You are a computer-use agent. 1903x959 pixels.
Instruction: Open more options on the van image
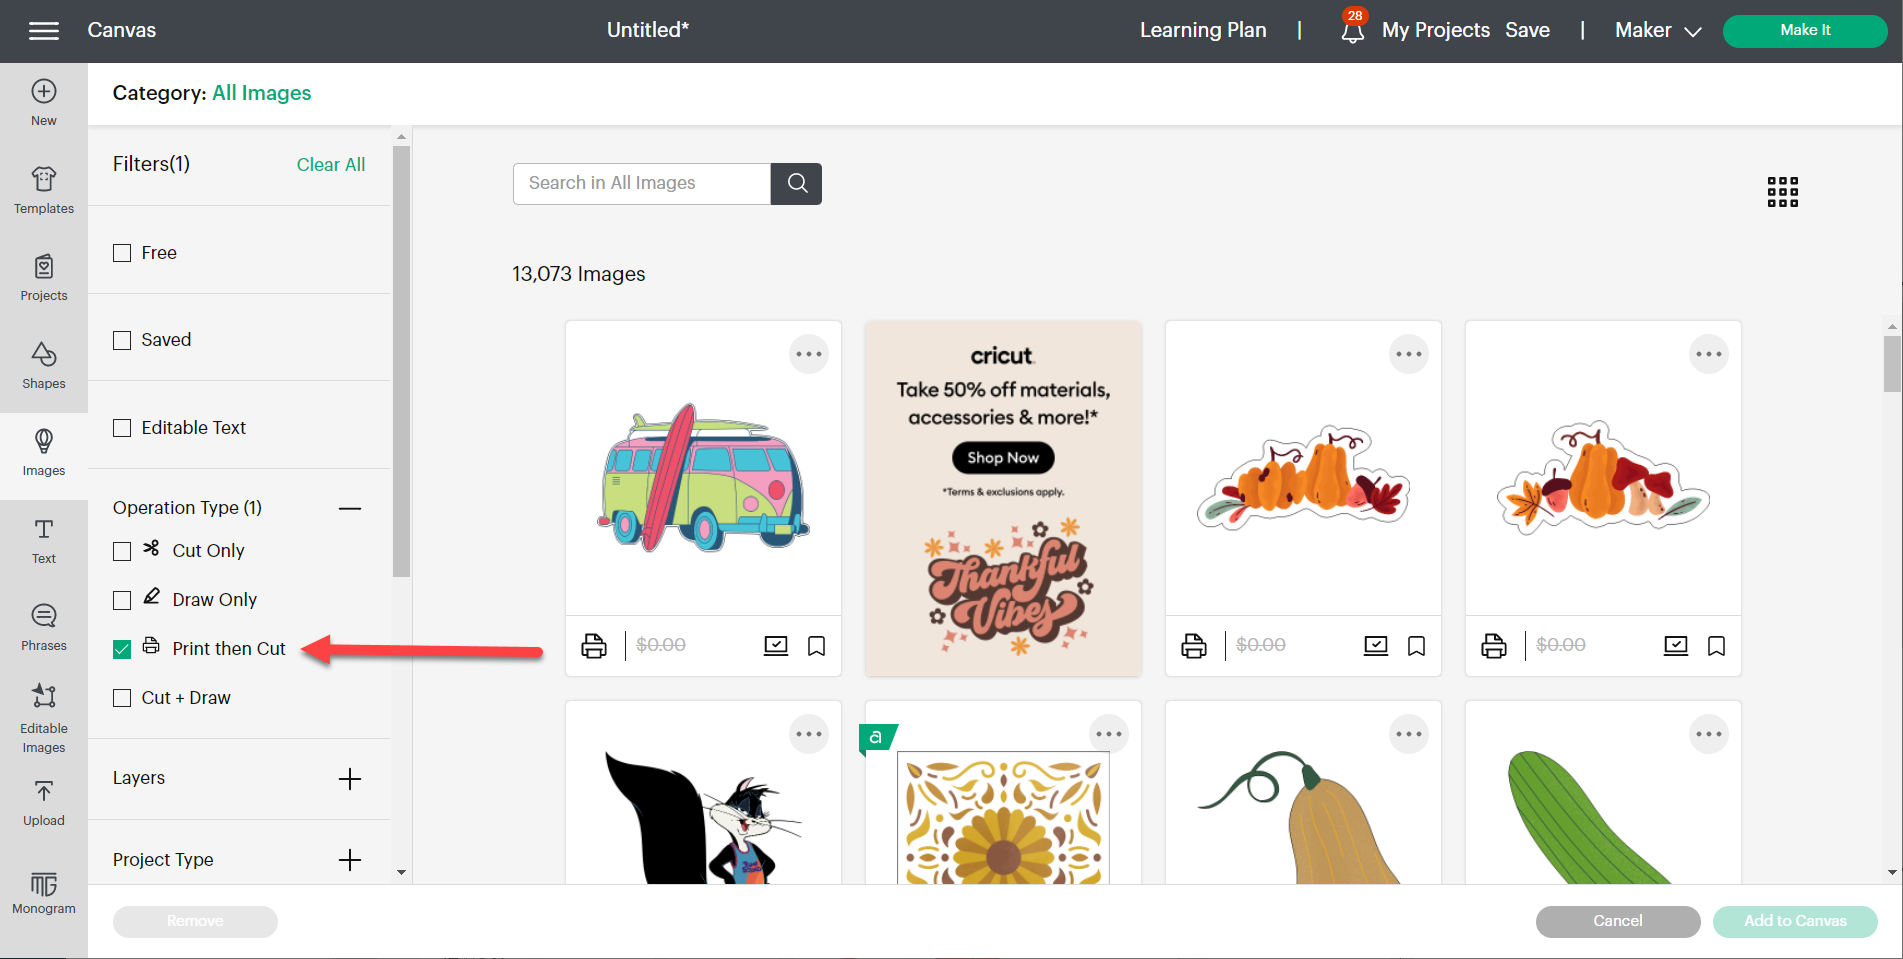pyautogui.click(x=809, y=354)
